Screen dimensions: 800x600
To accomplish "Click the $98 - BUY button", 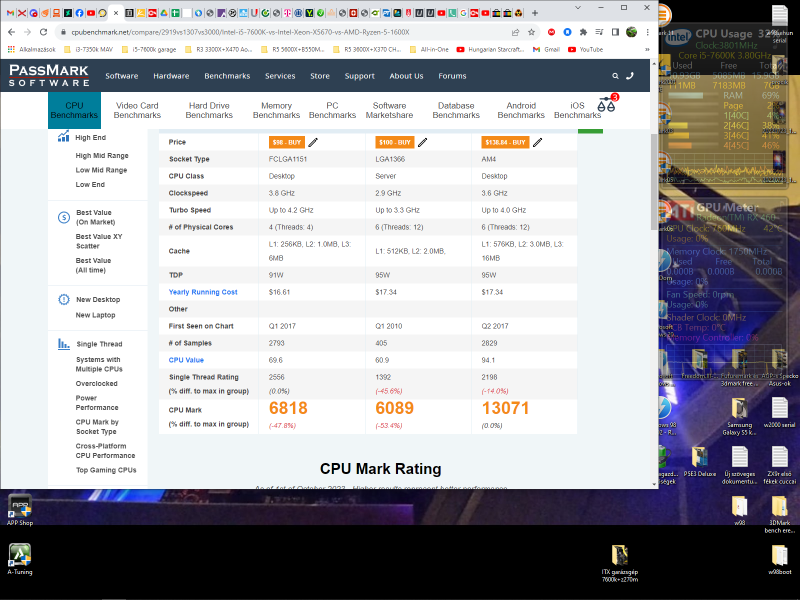I will click(287, 142).
